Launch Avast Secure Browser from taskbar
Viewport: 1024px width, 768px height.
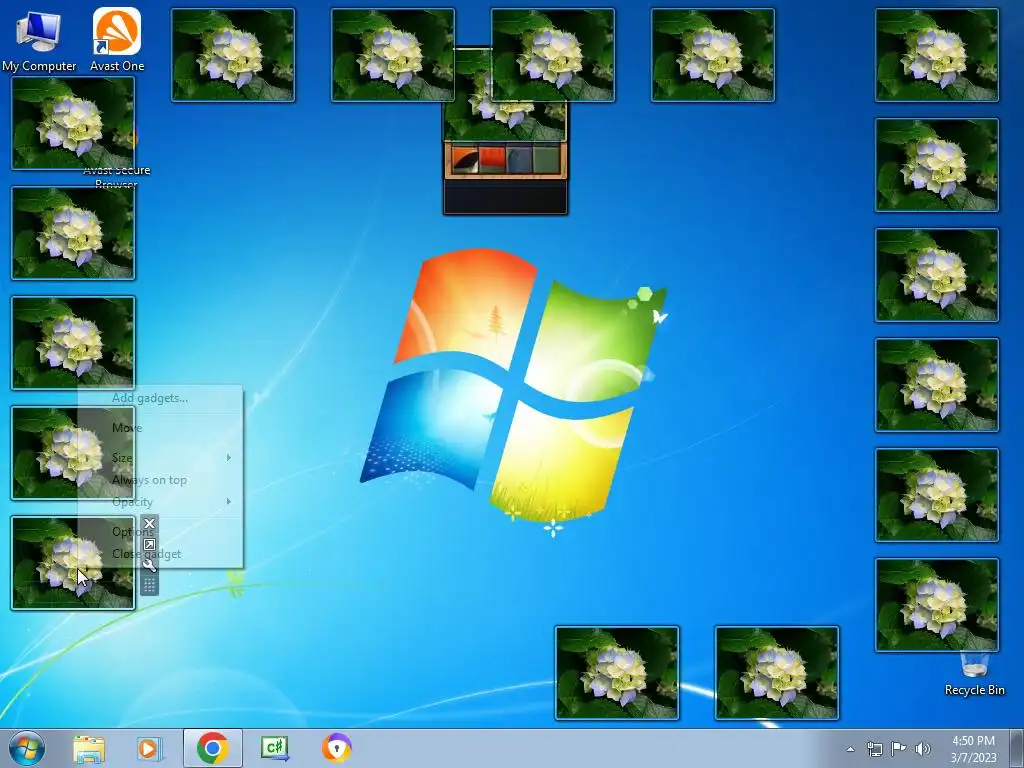point(336,748)
